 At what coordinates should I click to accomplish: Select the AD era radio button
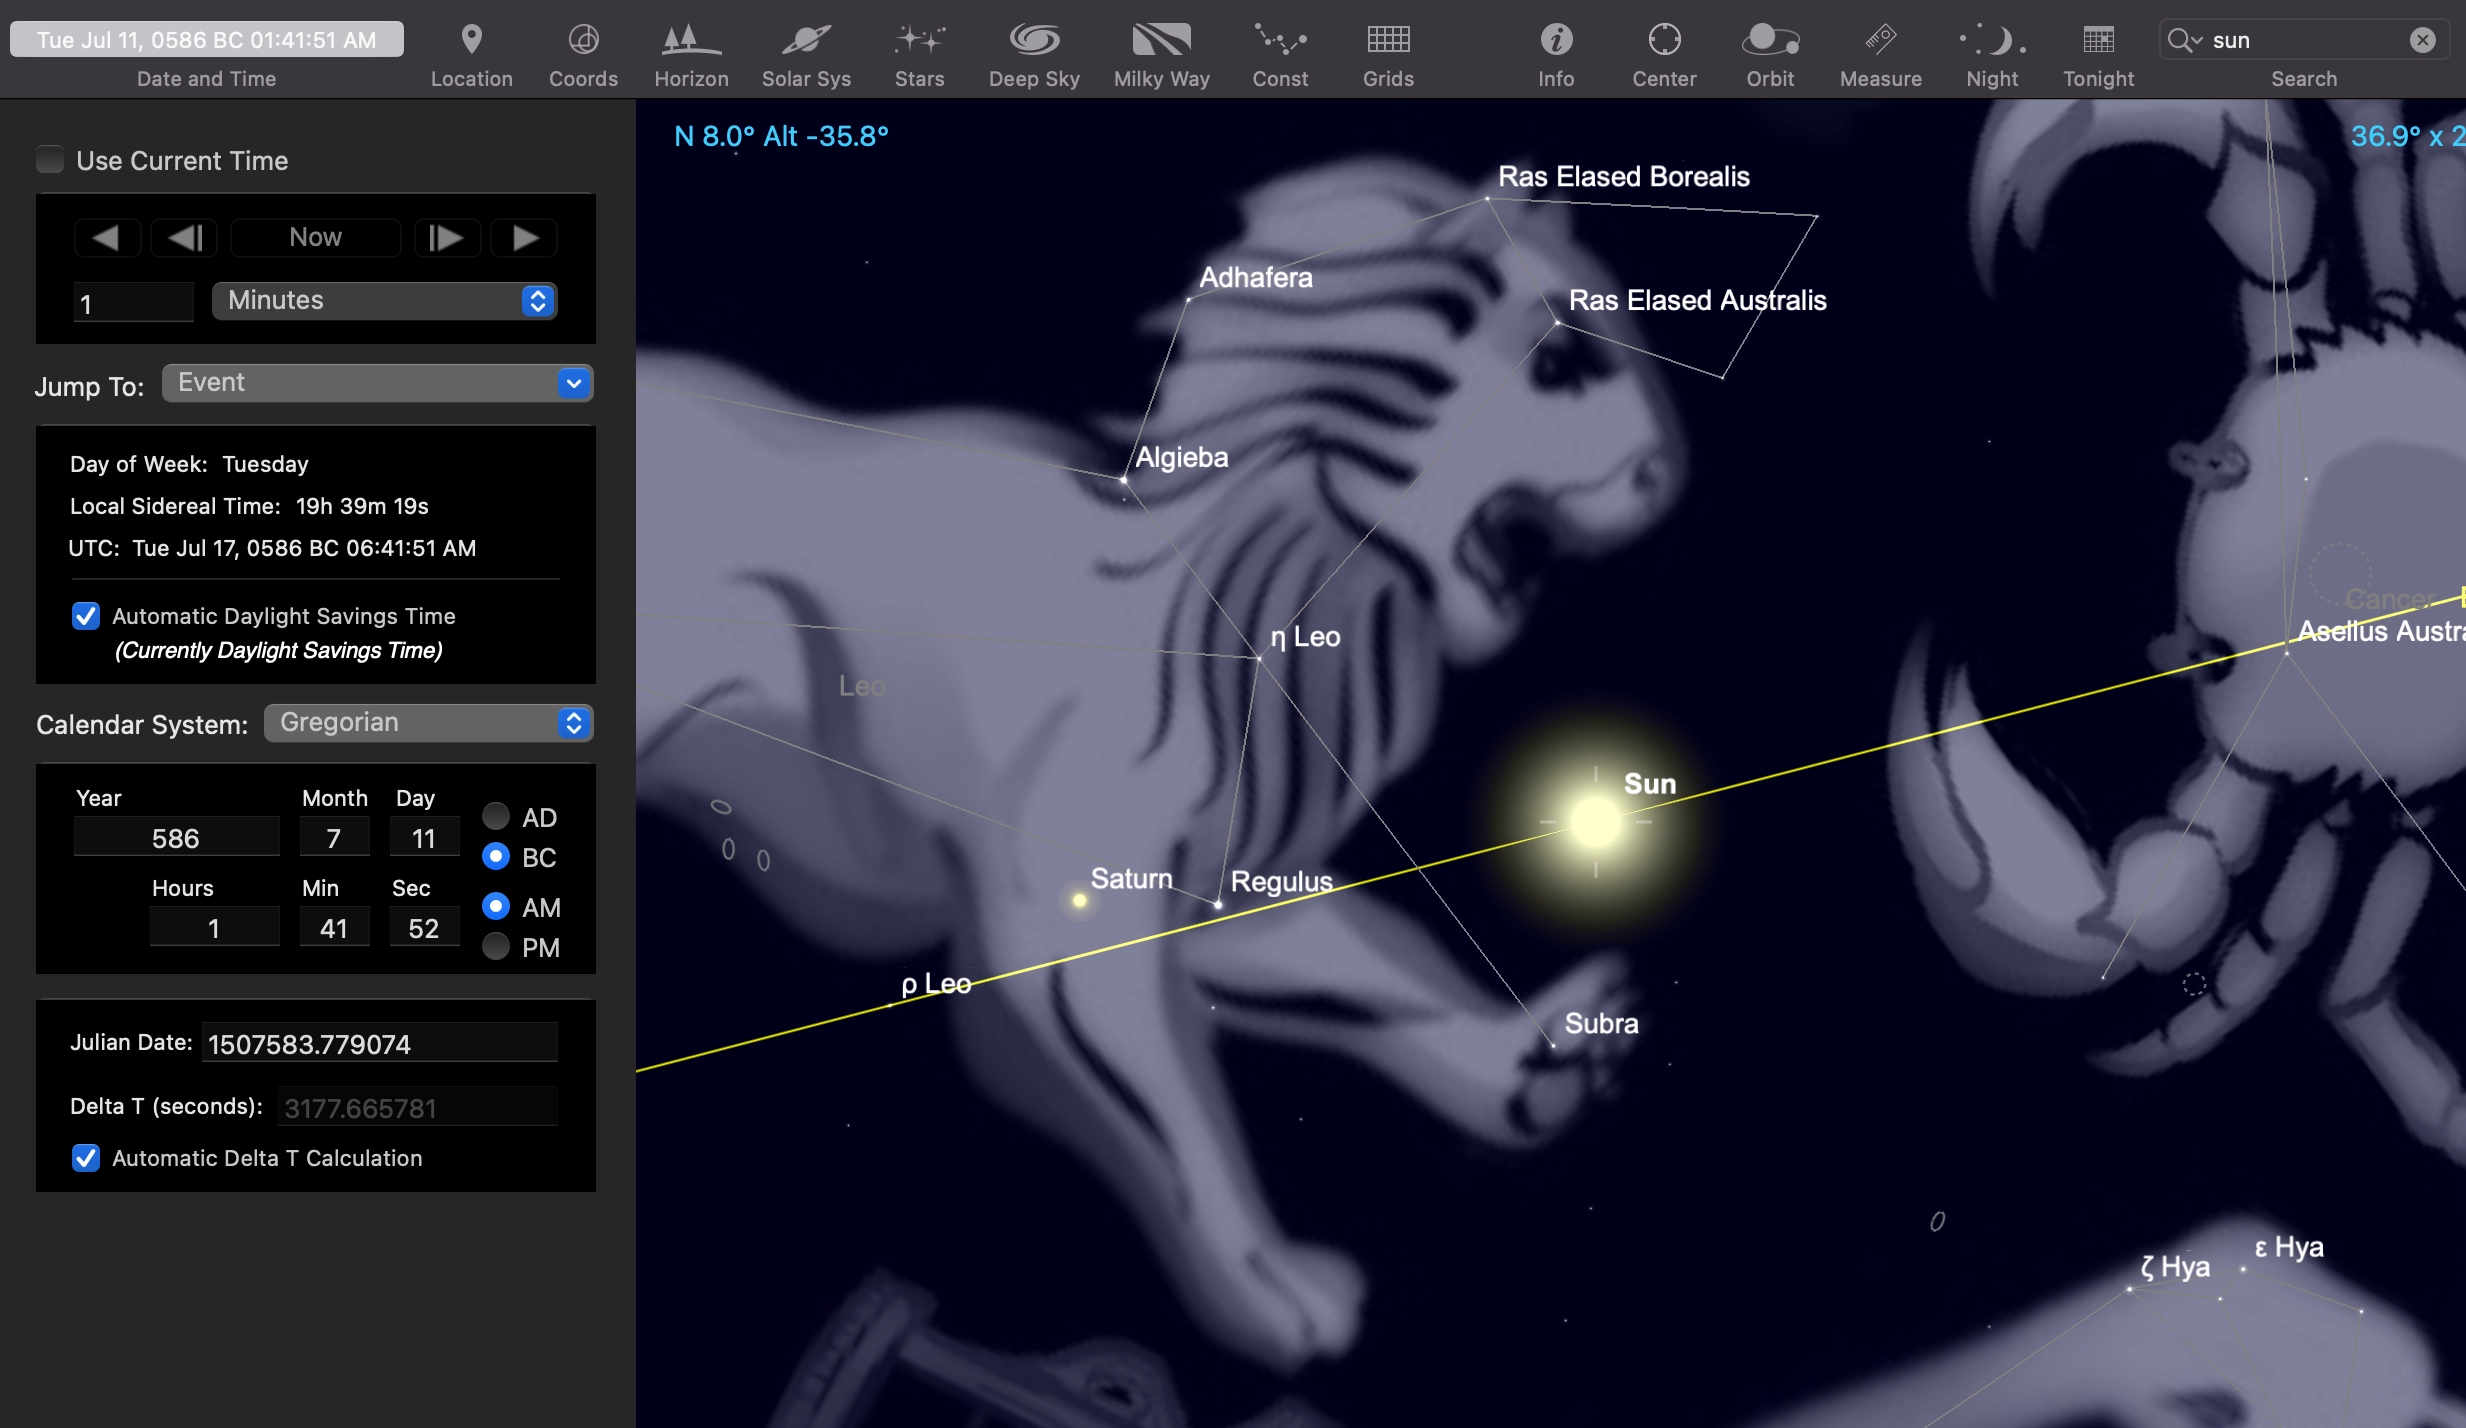(496, 817)
